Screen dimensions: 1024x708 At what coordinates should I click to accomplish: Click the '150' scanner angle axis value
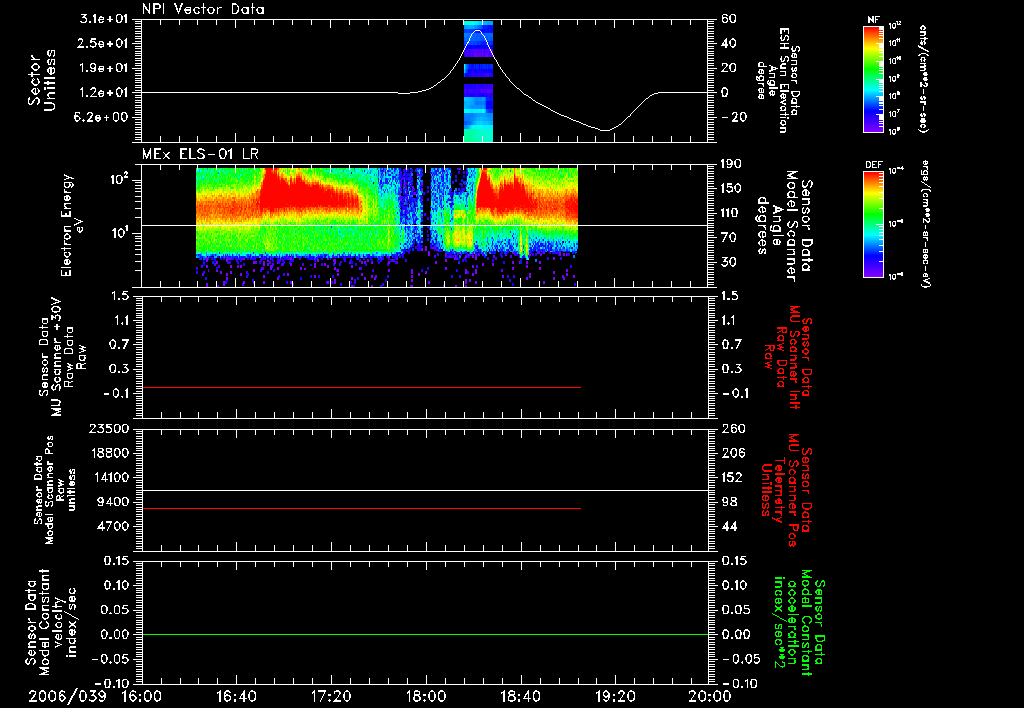(733, 188)
